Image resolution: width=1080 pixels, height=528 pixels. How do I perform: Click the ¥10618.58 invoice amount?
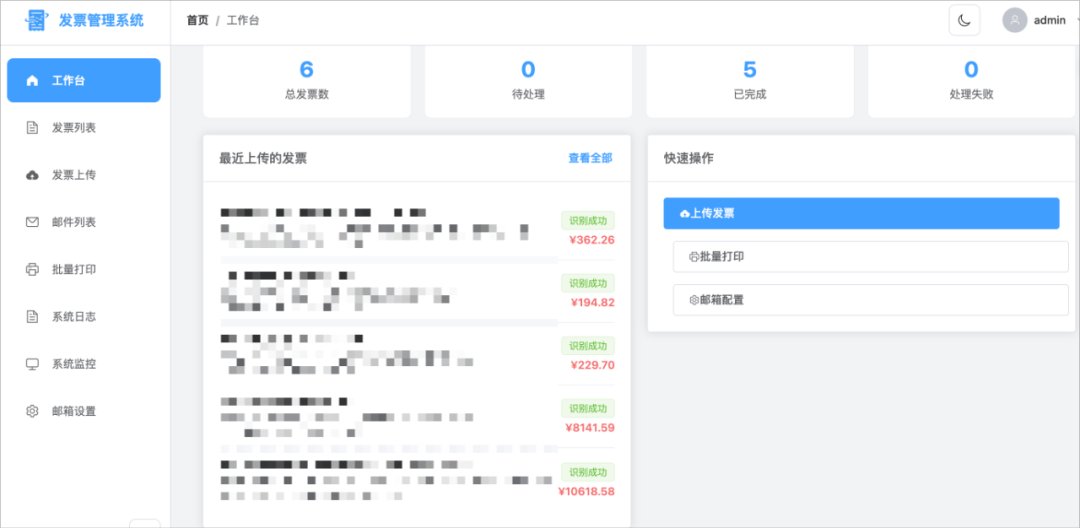coord(586,492)
